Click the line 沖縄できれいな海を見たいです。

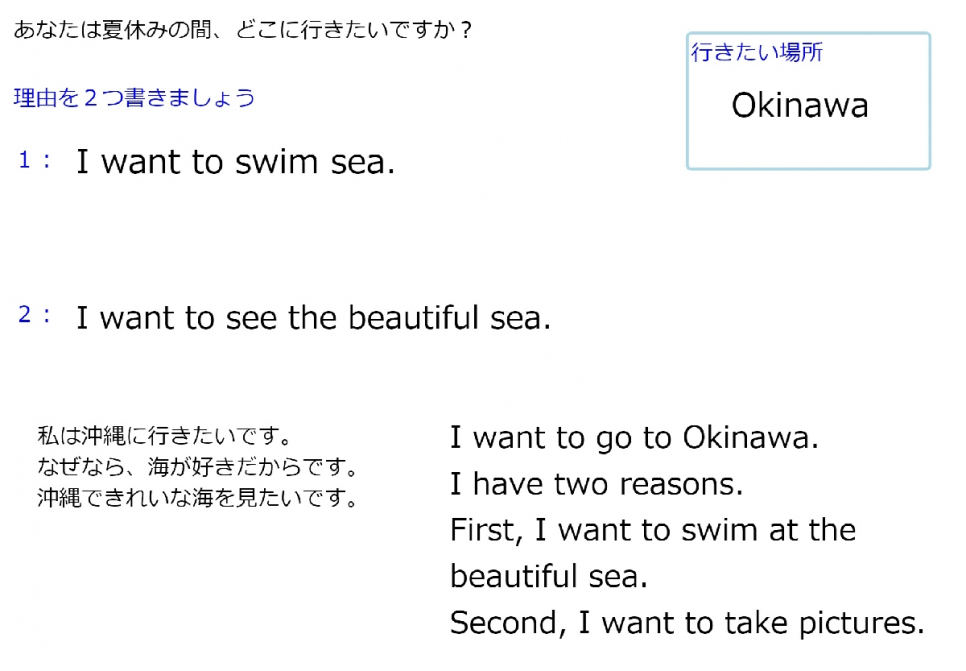198,497
